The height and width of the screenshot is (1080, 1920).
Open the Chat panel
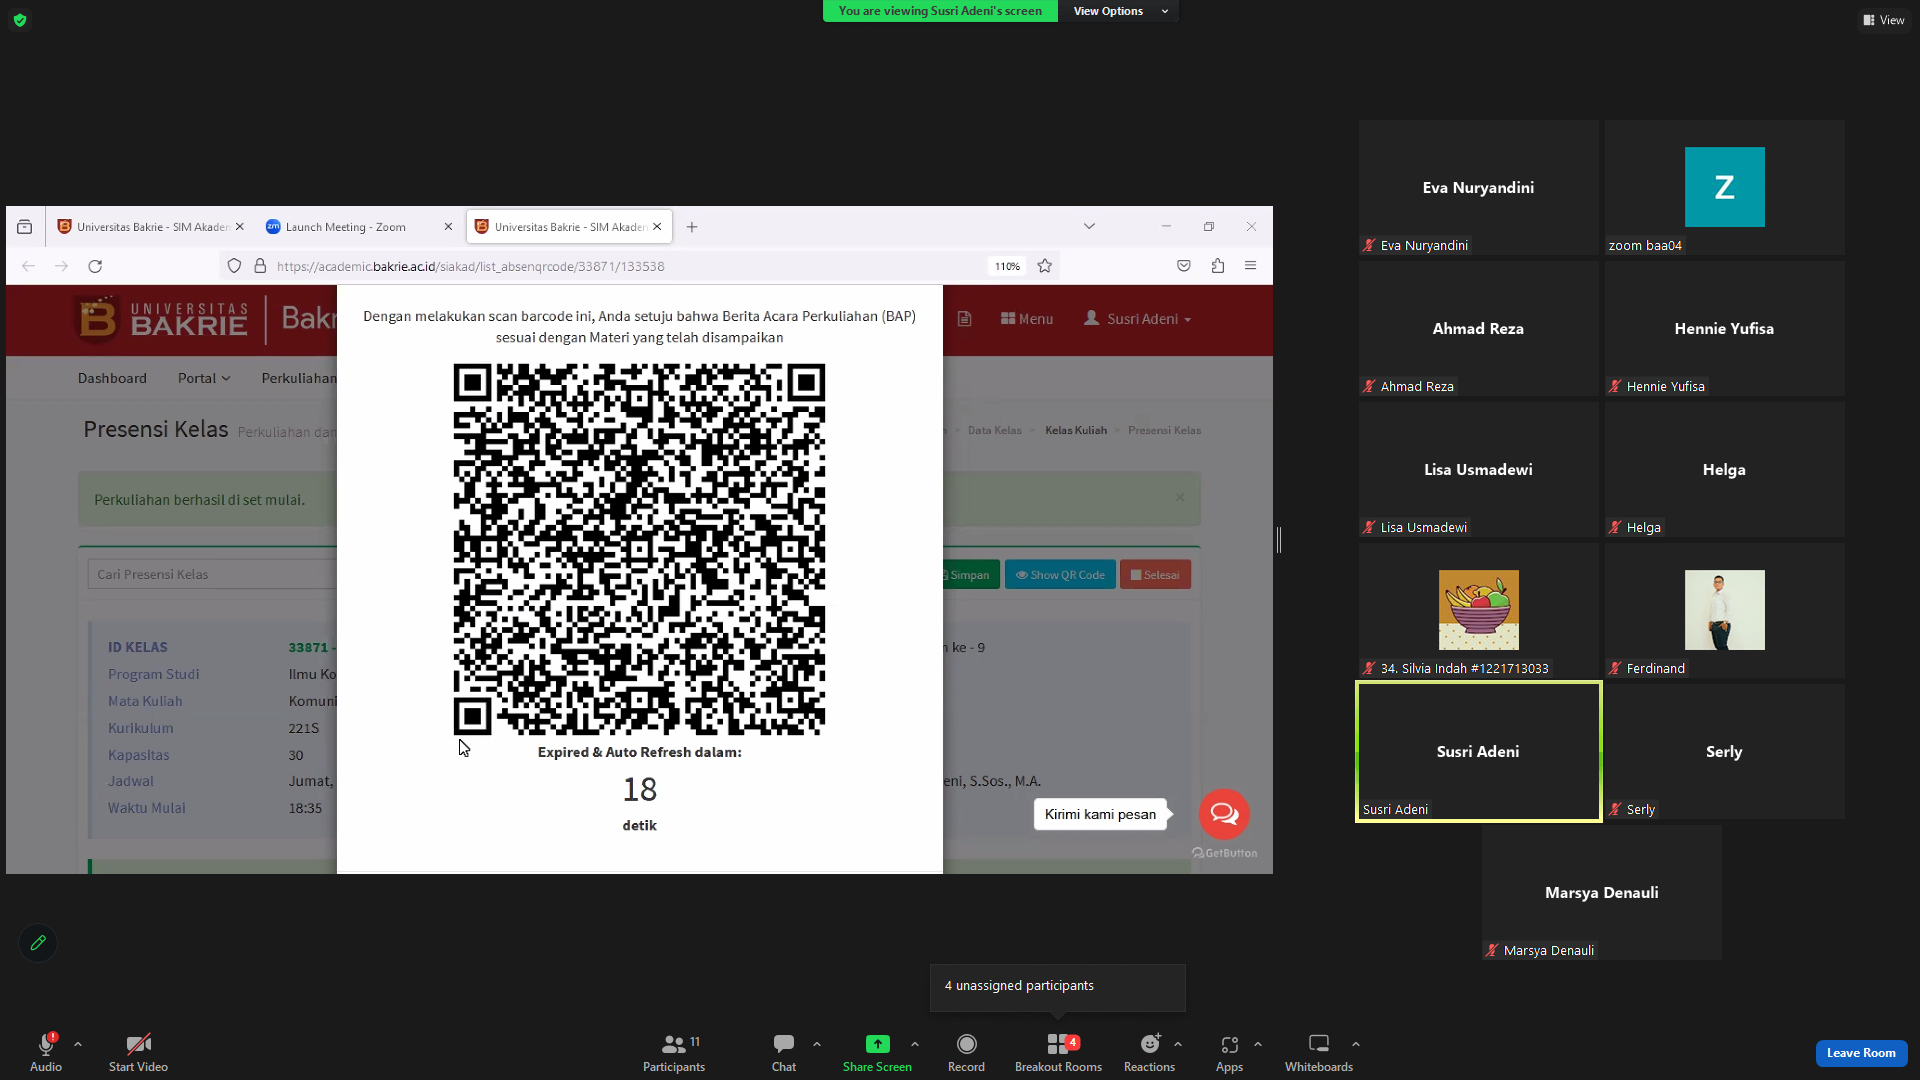click(x=784, y=1051)
